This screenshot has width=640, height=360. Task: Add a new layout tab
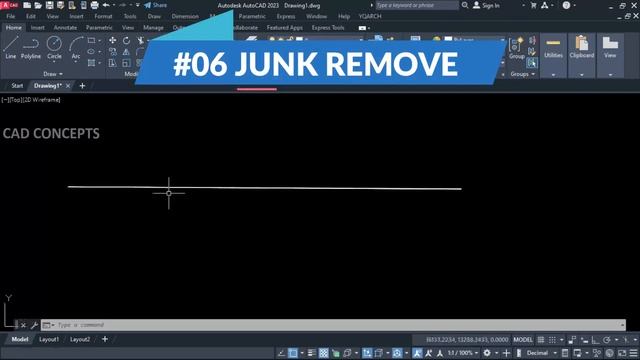point(105,339)
